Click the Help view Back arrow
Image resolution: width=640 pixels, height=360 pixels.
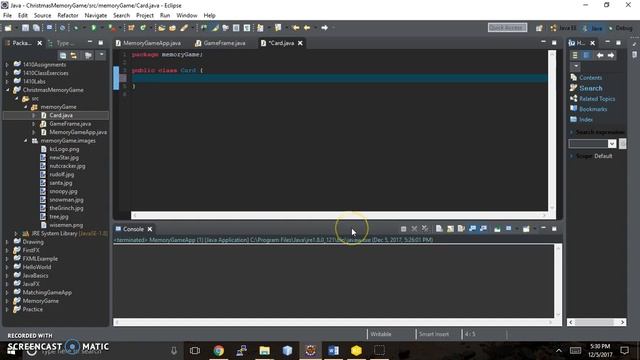tap(600, 55)
